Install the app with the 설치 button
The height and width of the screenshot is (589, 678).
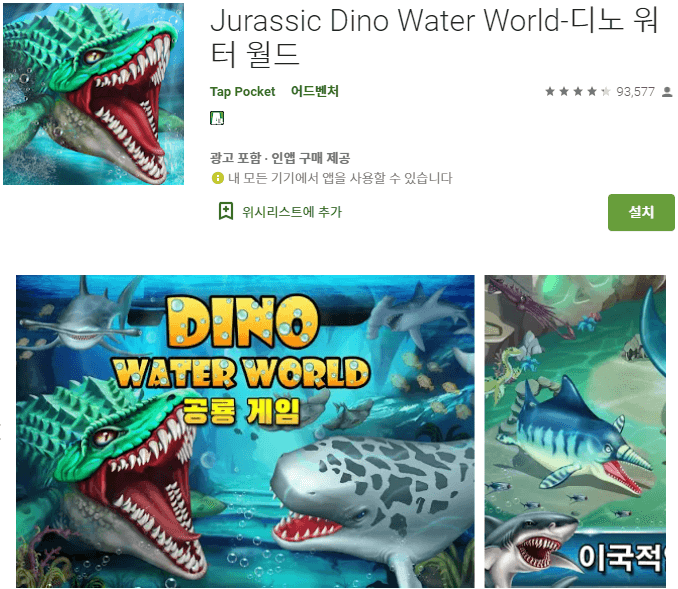pos(641,212)
